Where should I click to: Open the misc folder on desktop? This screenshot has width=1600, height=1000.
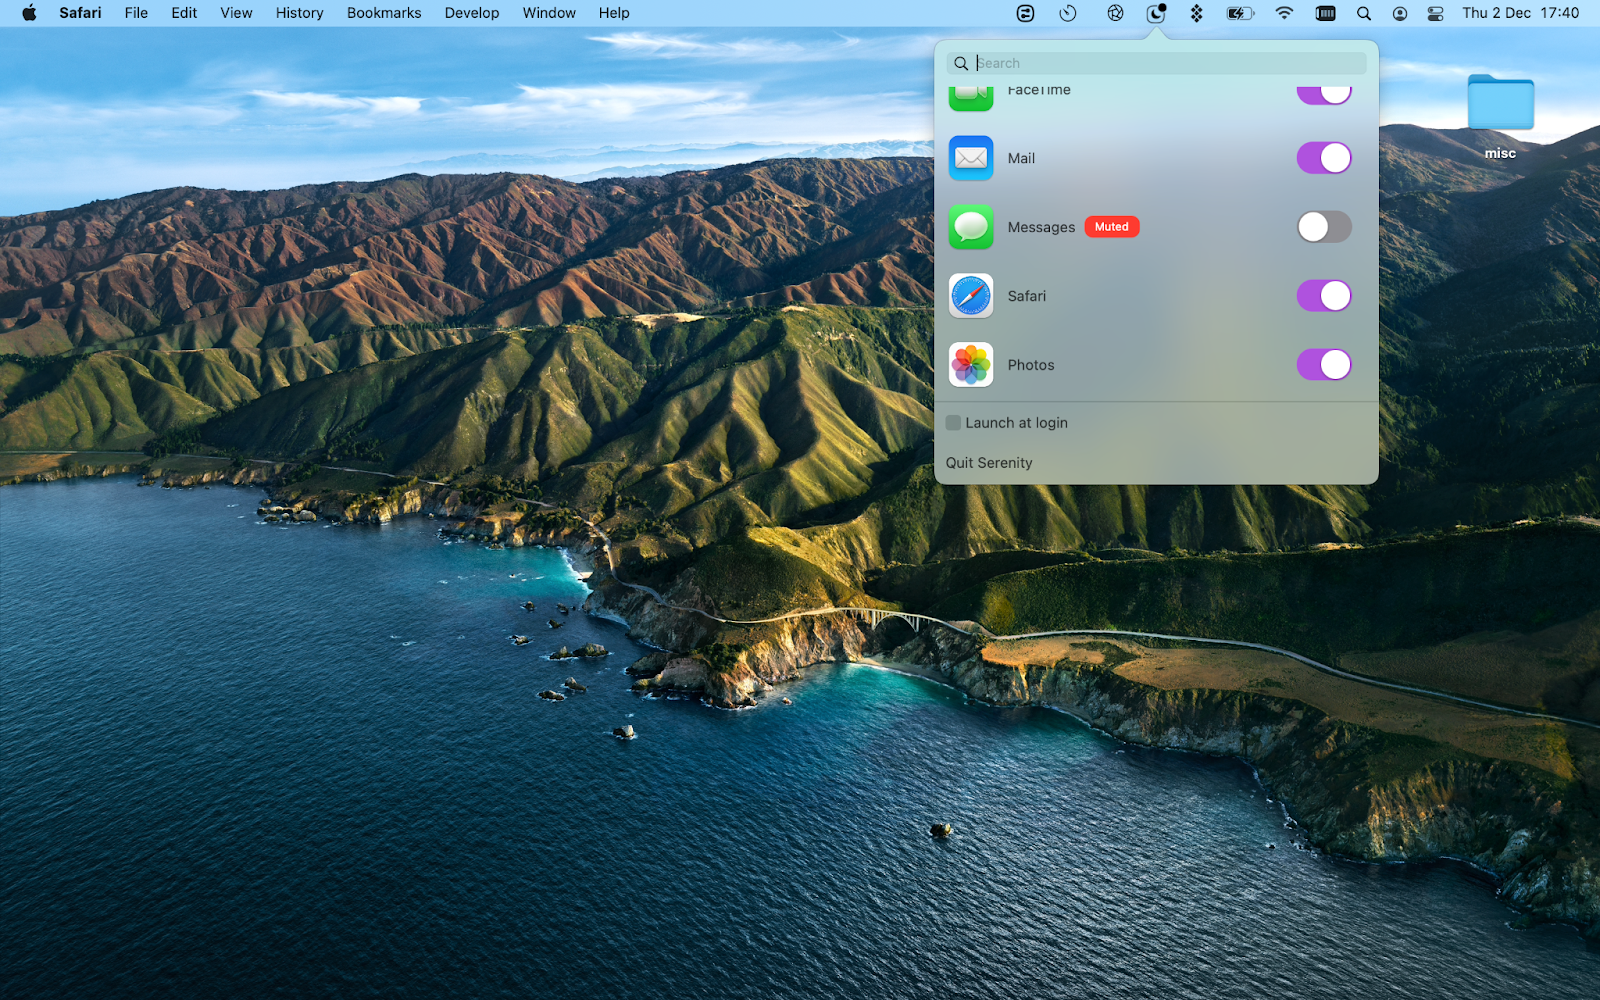click(1500, 103)
